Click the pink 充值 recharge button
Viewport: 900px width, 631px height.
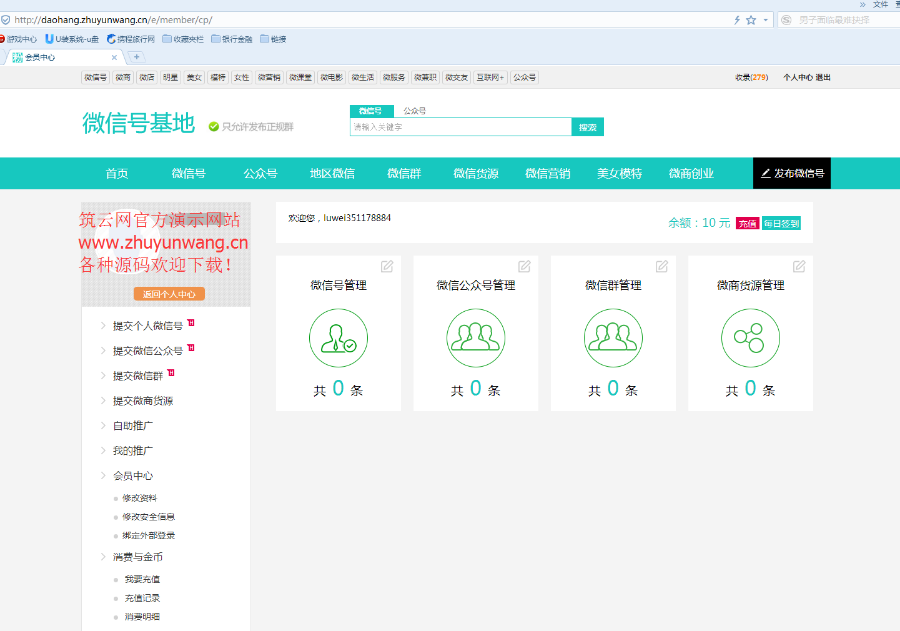point(748,223)
